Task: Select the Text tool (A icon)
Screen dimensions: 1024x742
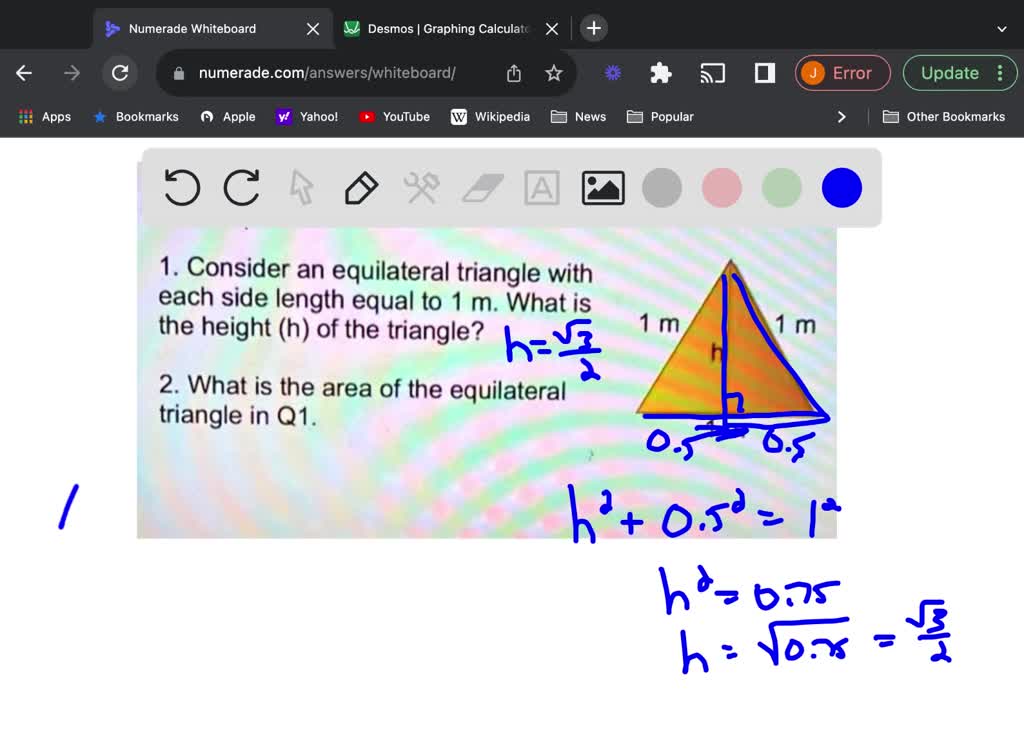Action: pyautogui.click(x=541, y=187)
